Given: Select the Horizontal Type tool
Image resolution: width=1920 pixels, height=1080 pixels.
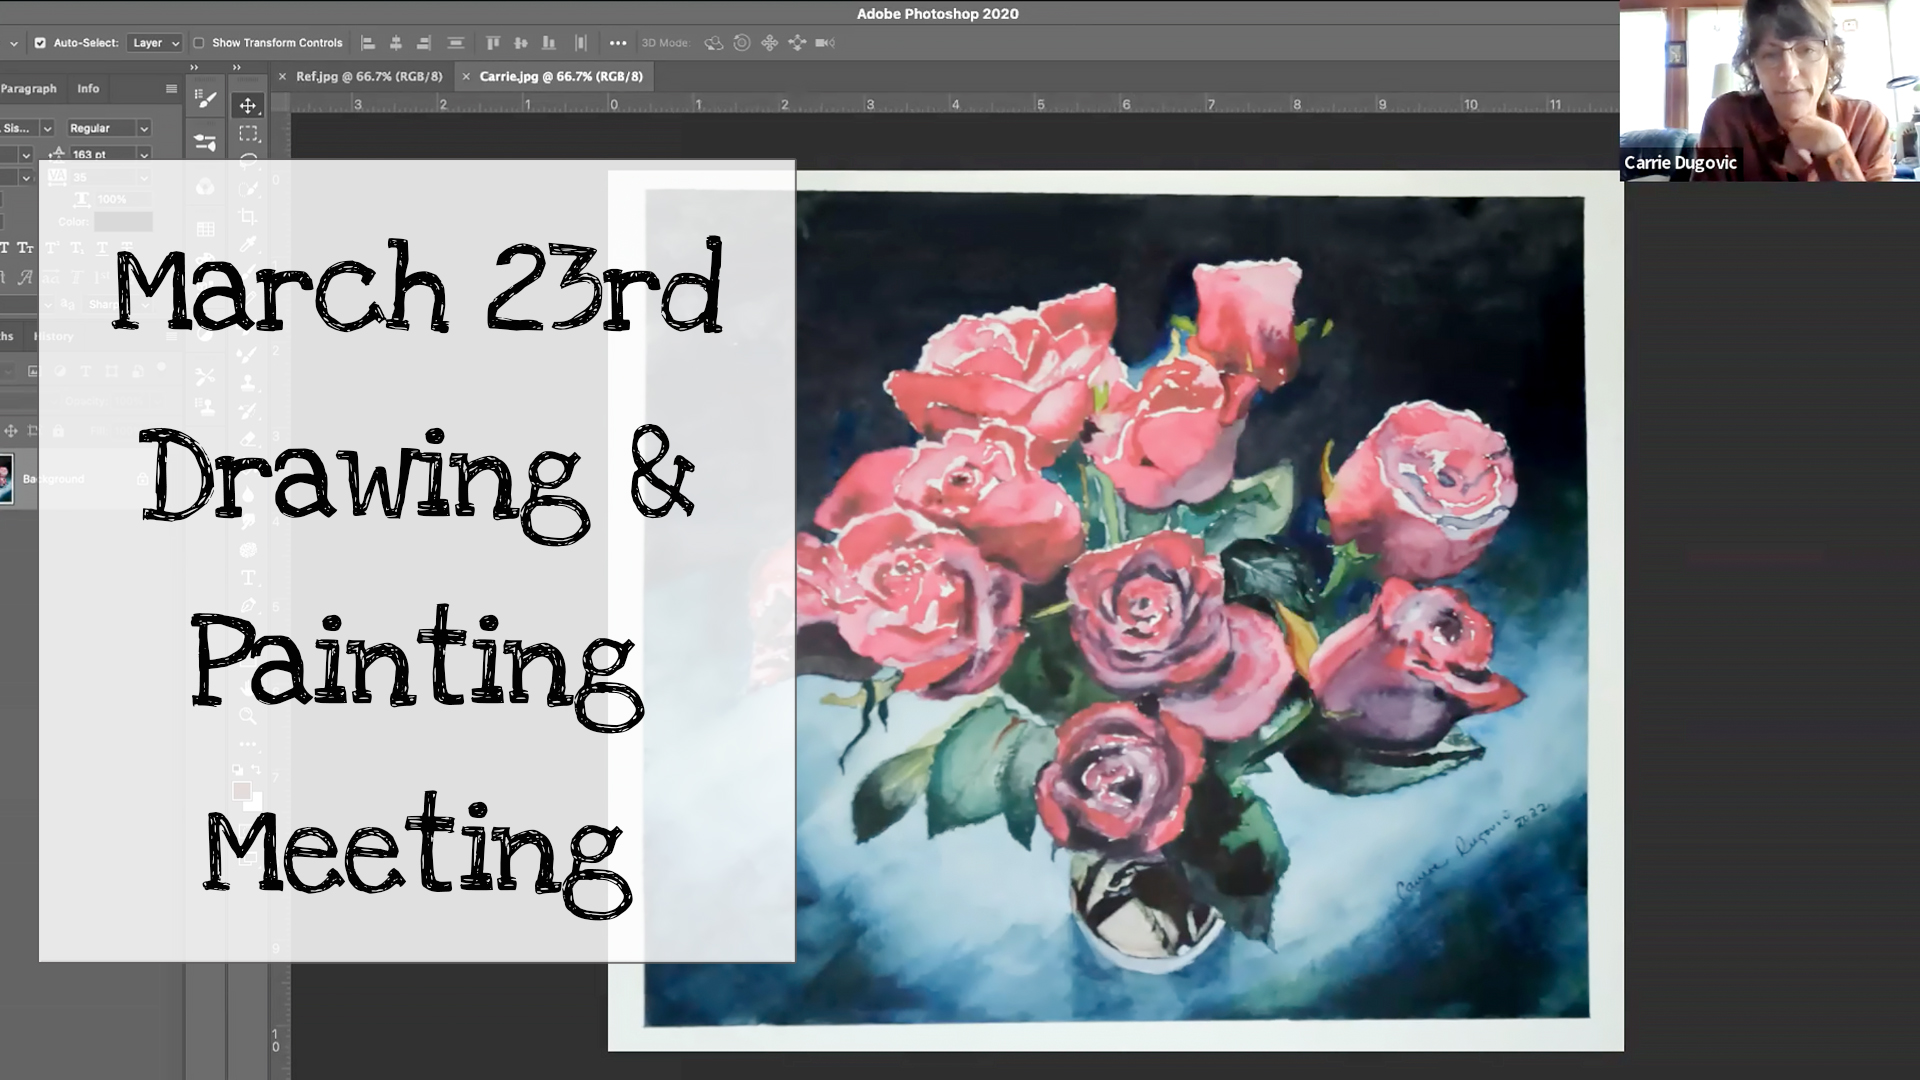Looking at the screenshot, I should point(248,578).
